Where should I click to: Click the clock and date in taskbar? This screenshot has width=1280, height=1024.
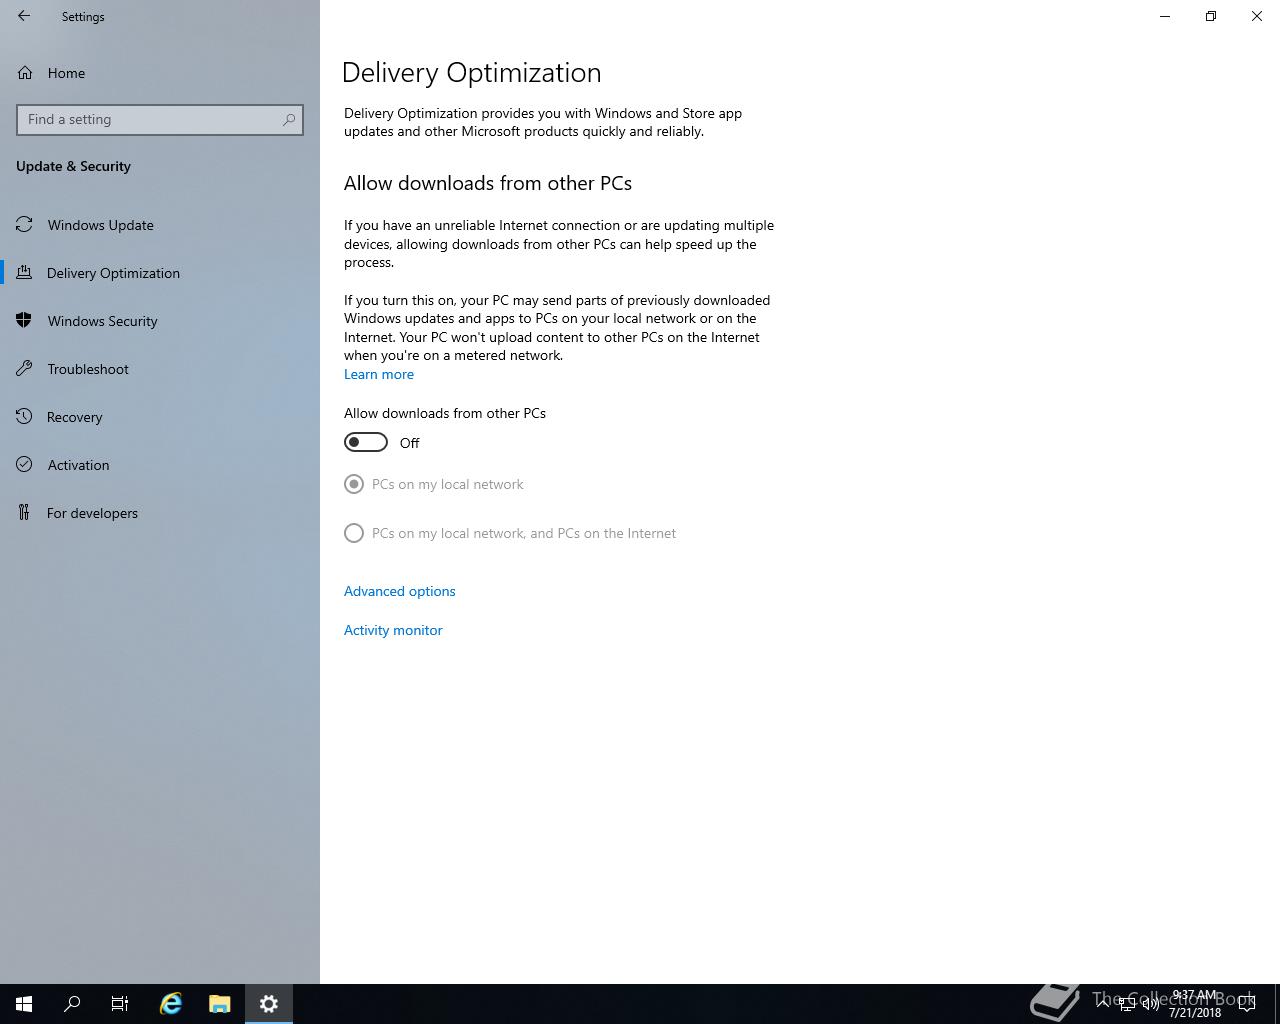point(1194,1004)
